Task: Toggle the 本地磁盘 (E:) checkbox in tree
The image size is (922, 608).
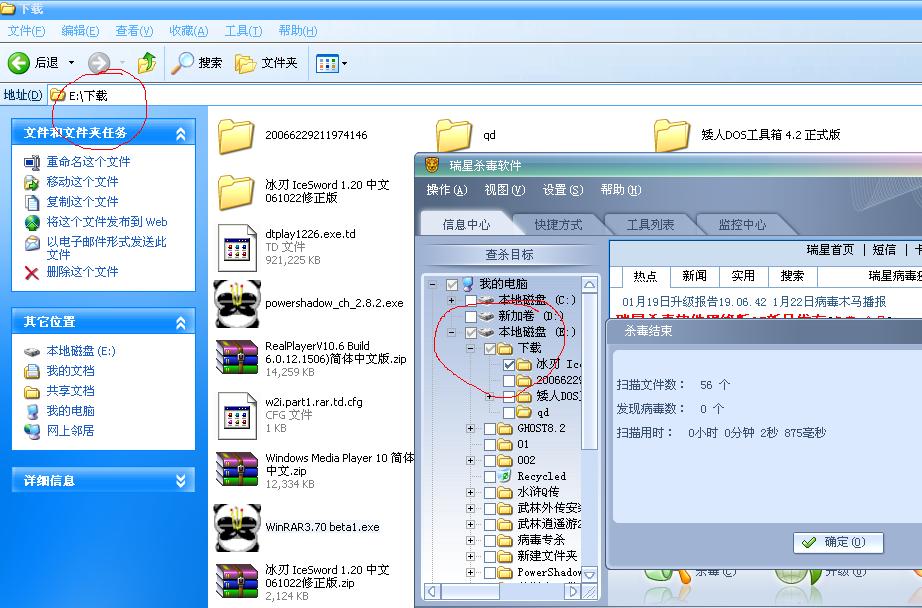Action: [470, 333]
